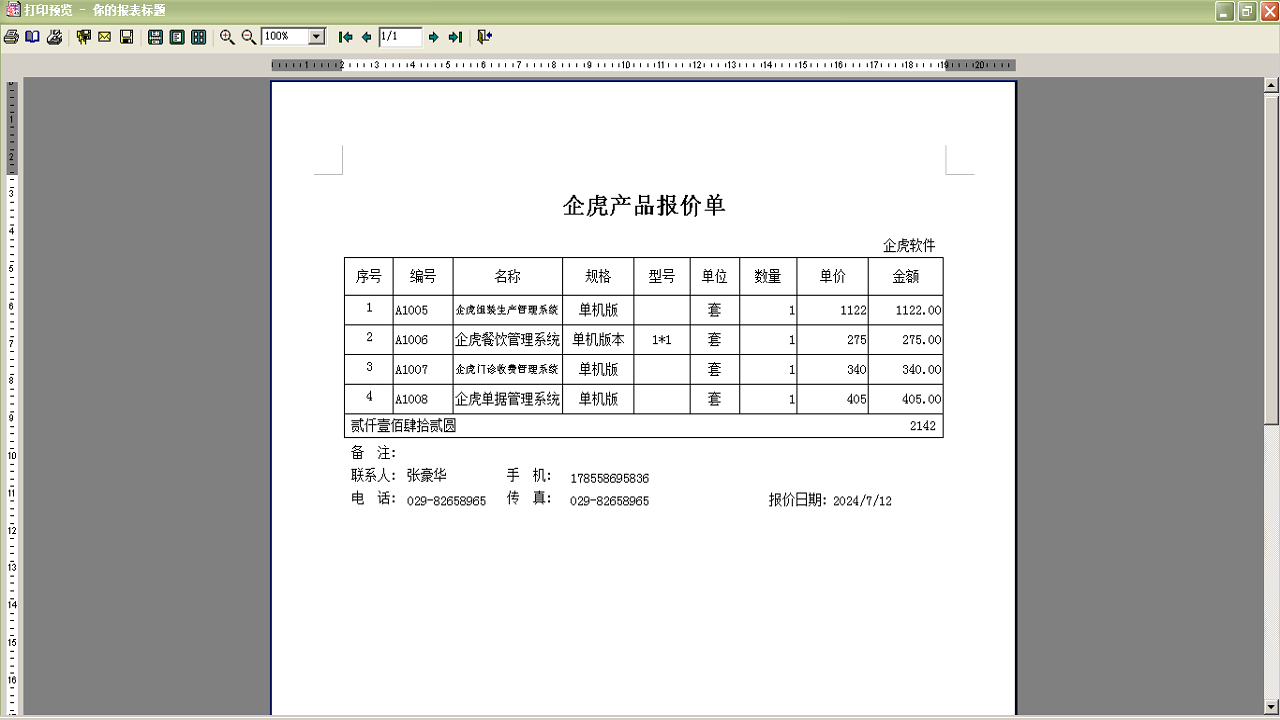Jump to the first page arrow

pos(345,36)
